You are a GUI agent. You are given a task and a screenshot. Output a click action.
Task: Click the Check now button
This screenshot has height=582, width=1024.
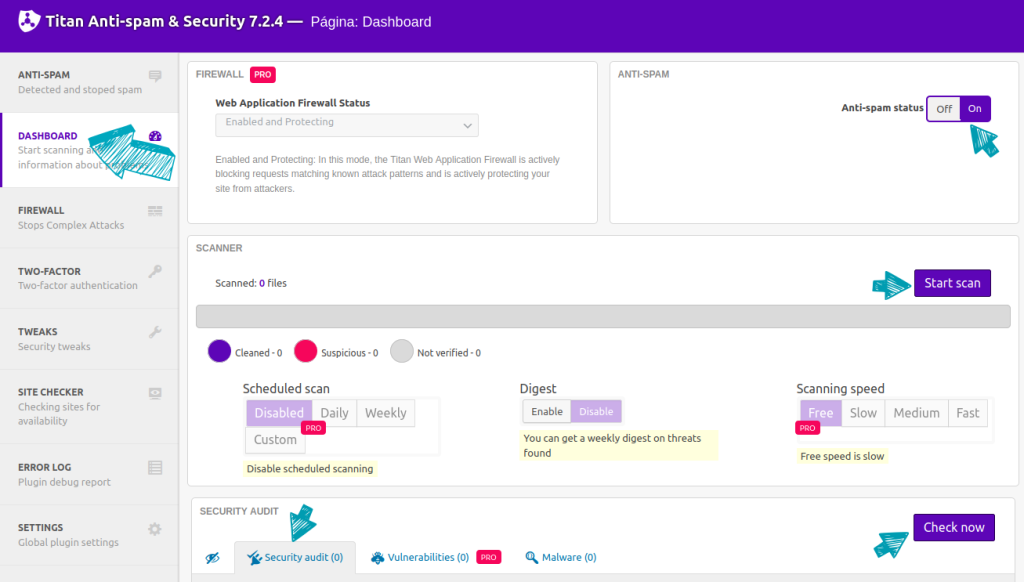point(953,527)
